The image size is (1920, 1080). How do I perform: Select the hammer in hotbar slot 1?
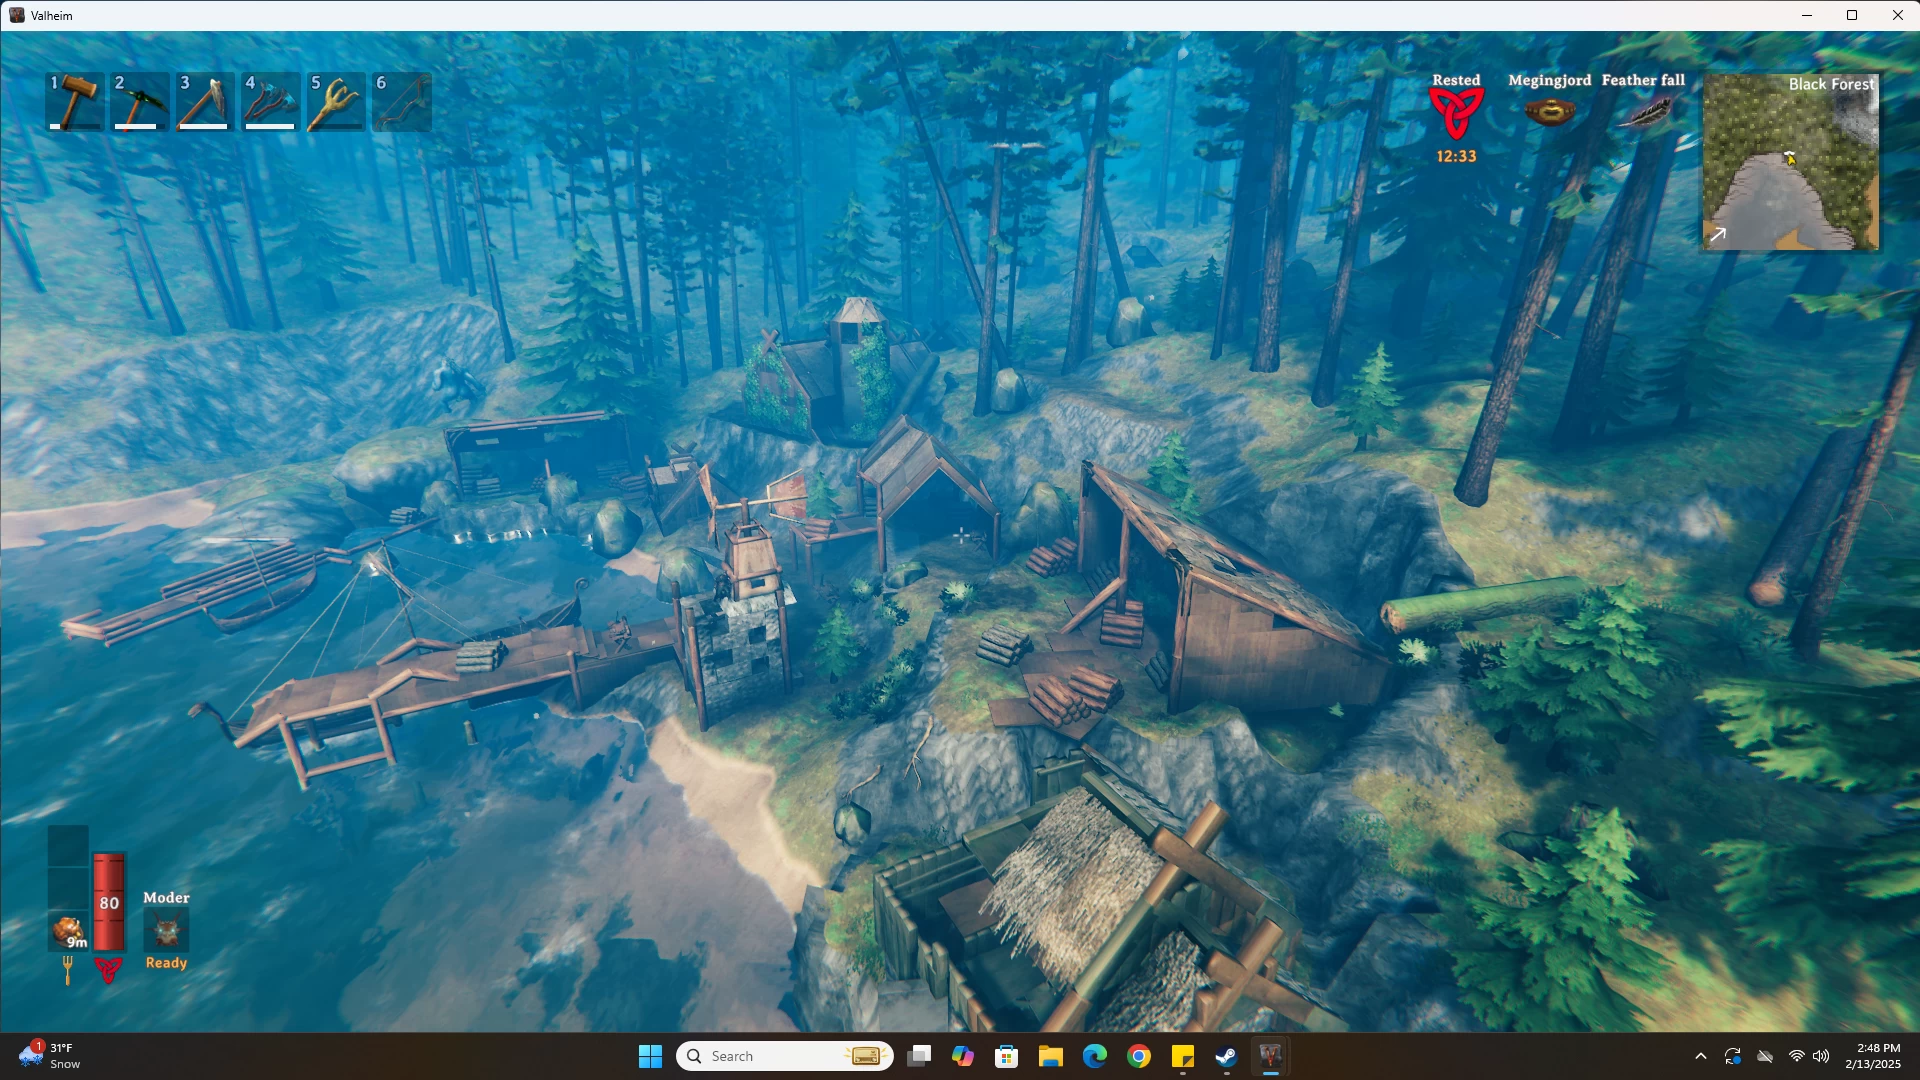coord(76,102)
